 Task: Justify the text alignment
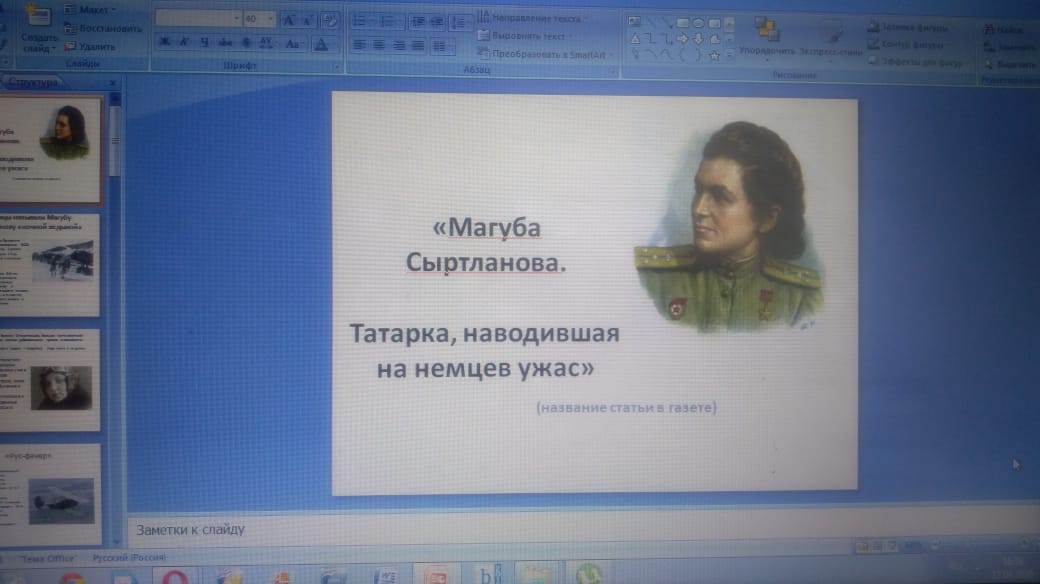[418, 45]
